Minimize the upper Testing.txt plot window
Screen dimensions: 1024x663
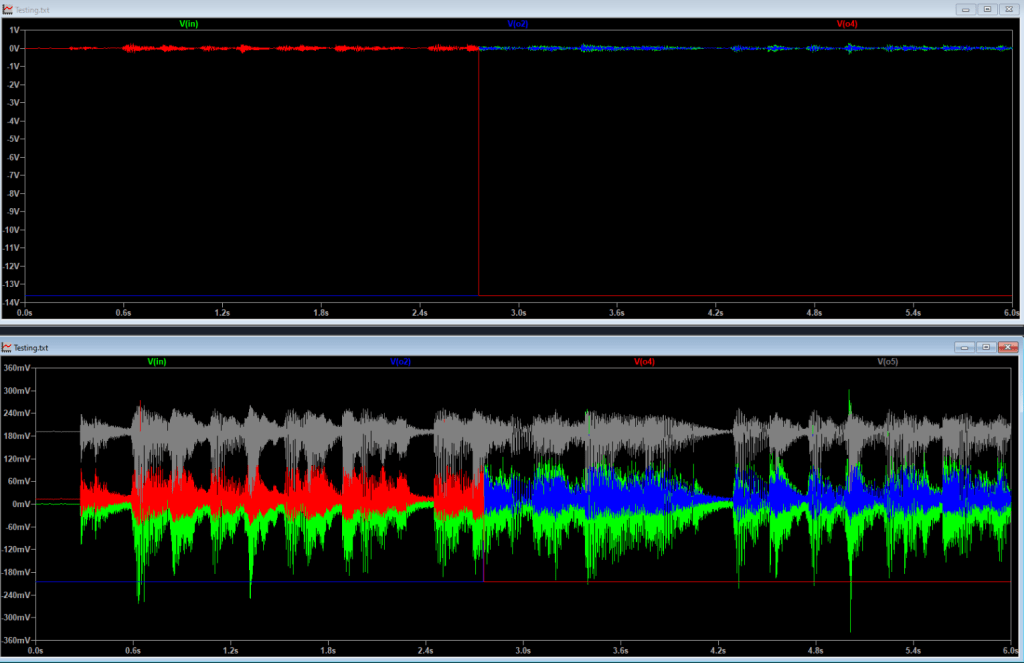(964, 8)
